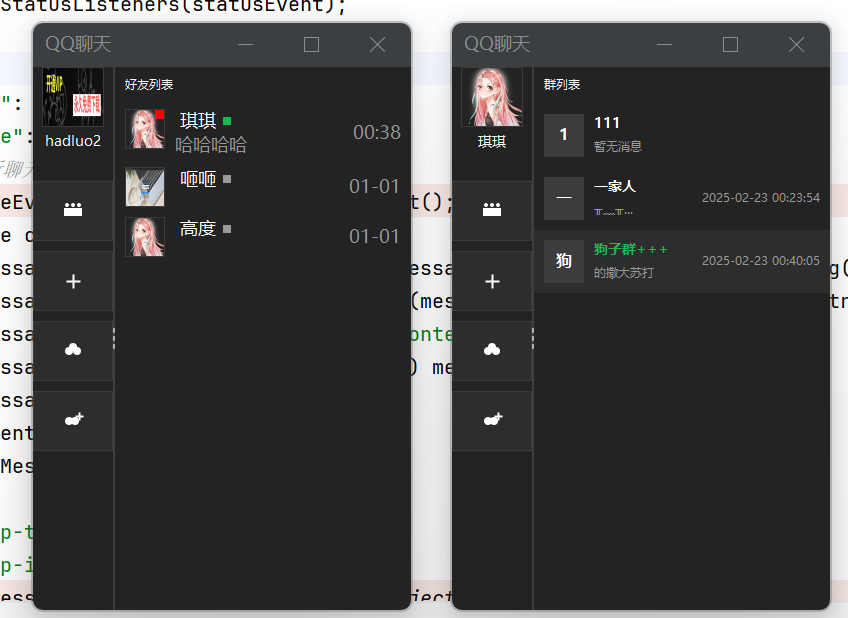
Task: Click right window title QQ聊天
Action: tap(498, 44)
